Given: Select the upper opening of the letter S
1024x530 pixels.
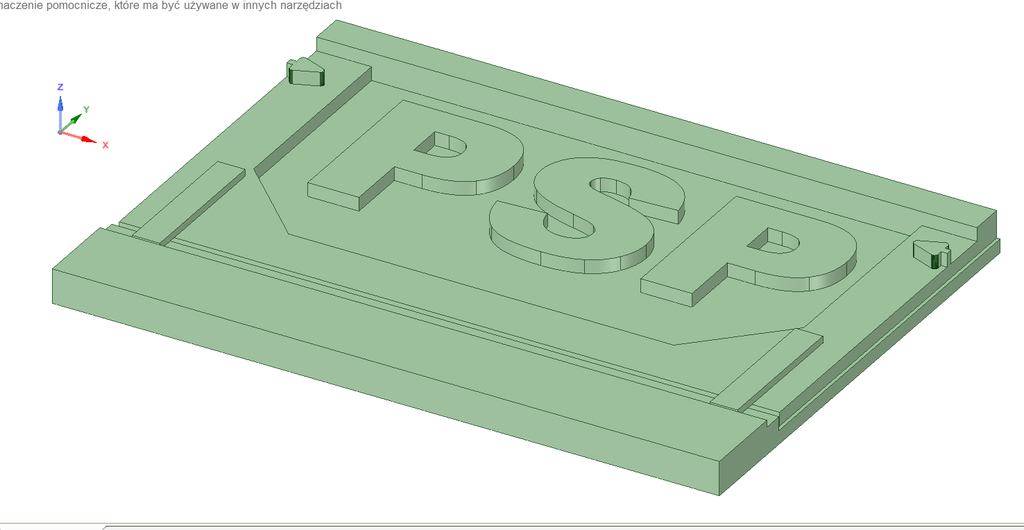Looking at the screenshot, I should [609, 187].
